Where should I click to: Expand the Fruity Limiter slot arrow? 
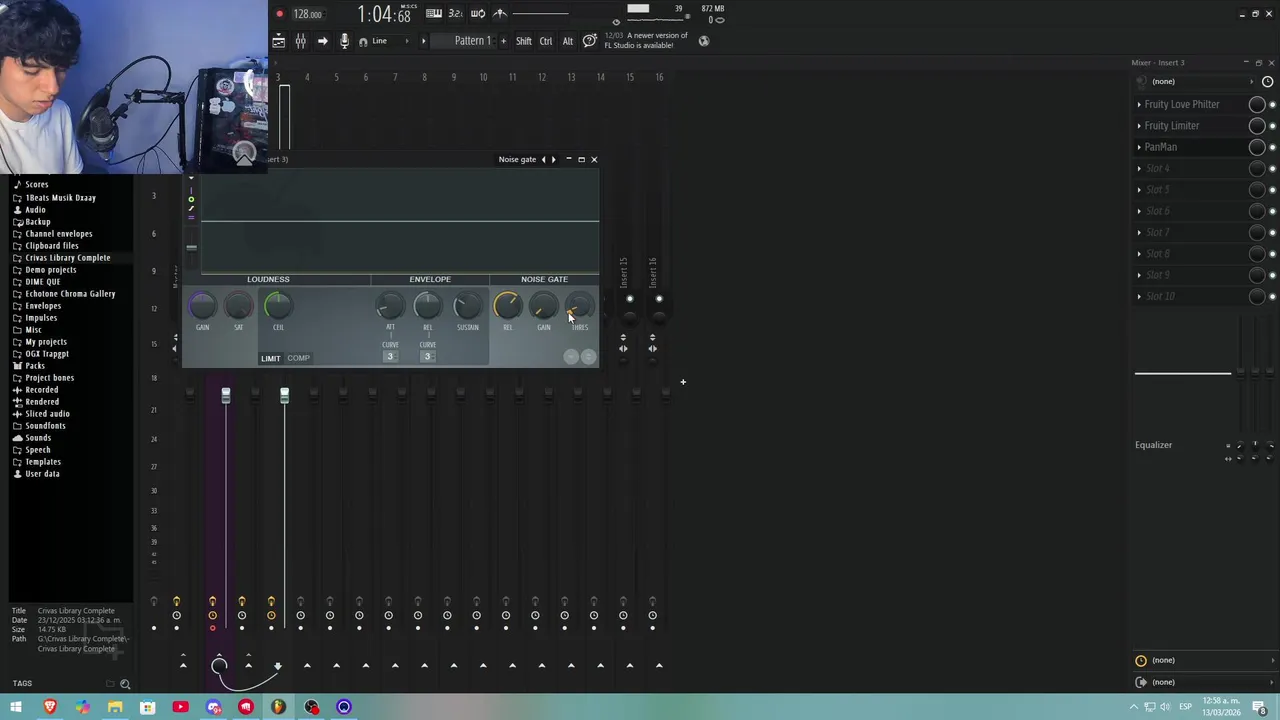pos(1139,126)
